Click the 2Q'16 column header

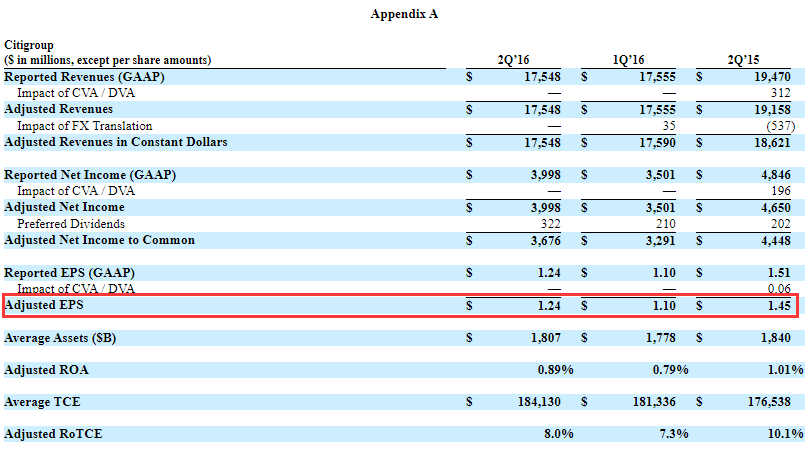513,60
